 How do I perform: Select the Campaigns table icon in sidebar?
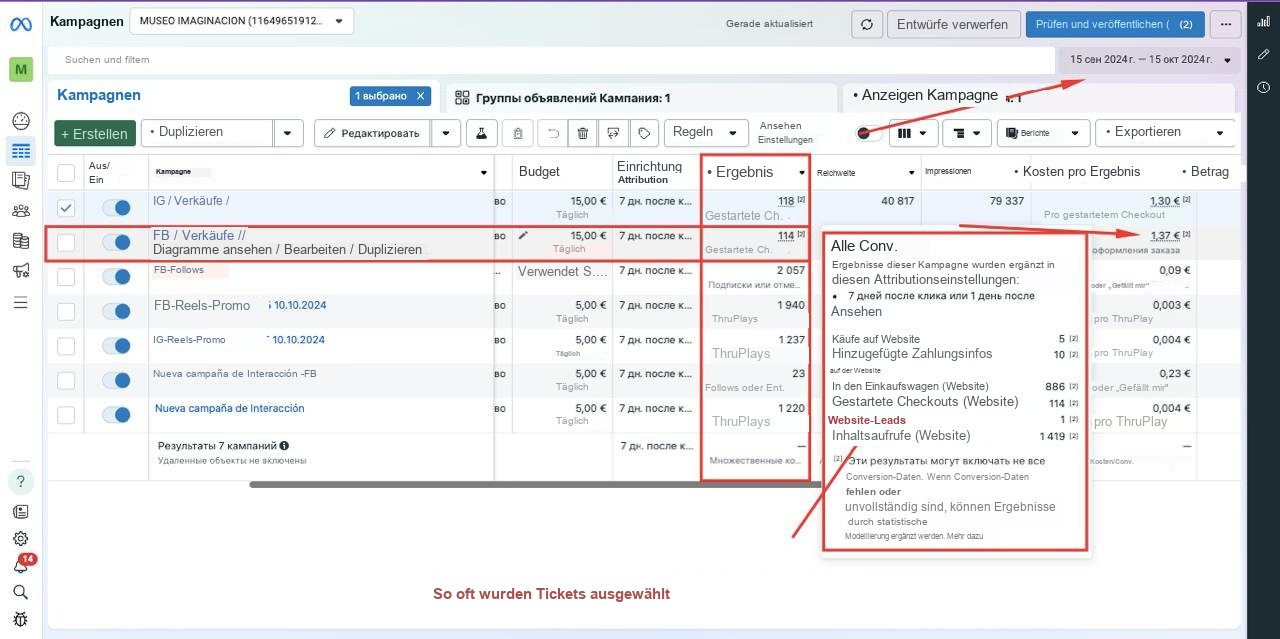[21, 151]
